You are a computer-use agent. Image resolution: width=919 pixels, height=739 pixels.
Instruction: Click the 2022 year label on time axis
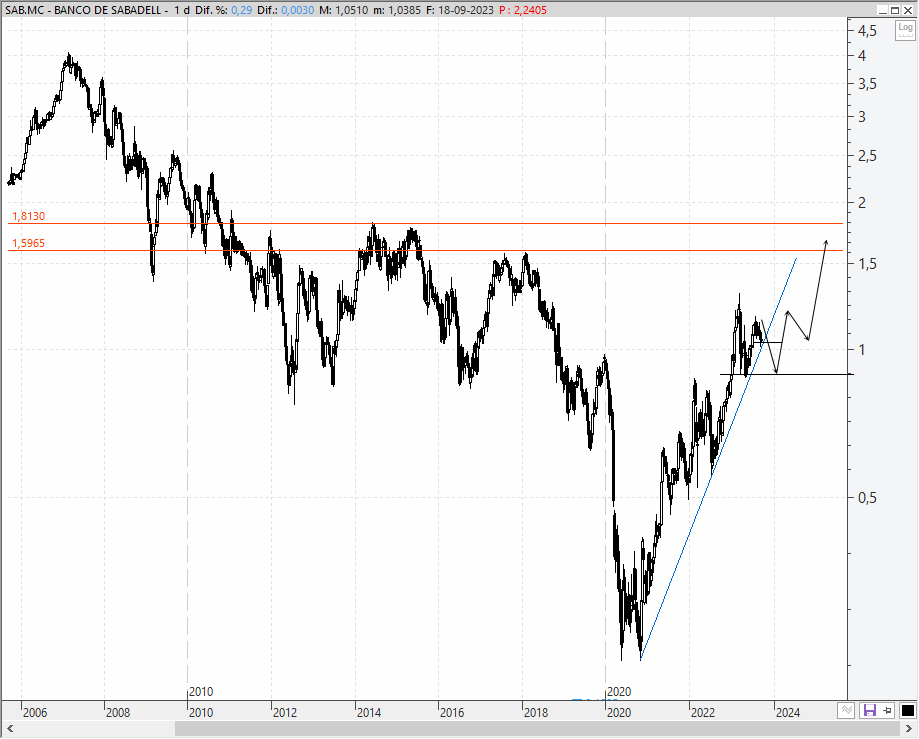pyautogui.click(x=703, y=713)
